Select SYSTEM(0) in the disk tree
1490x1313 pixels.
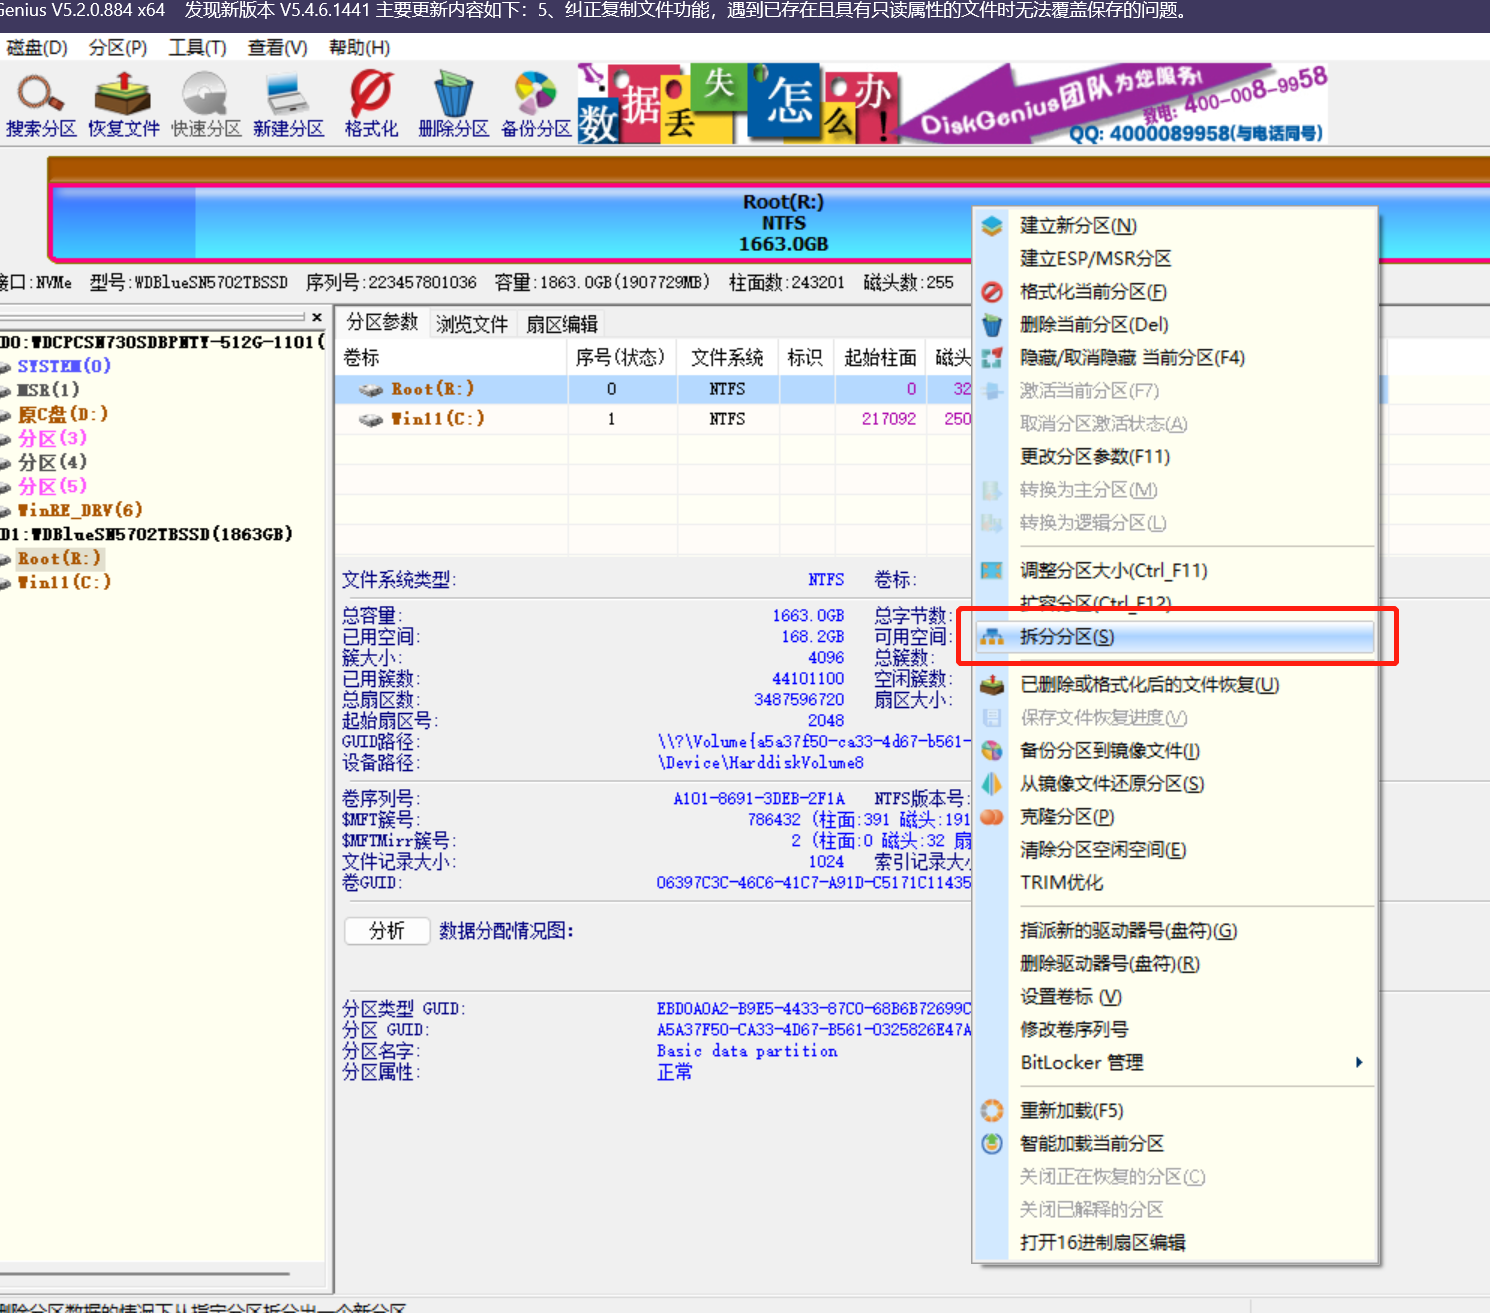tap(64, 366)
